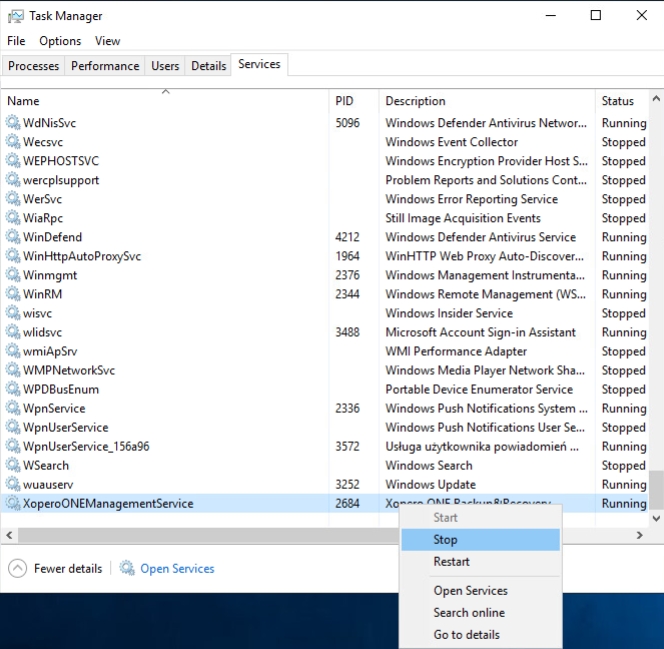
Task: Click the gear icon beside WpnService
Action: [13, 409]
